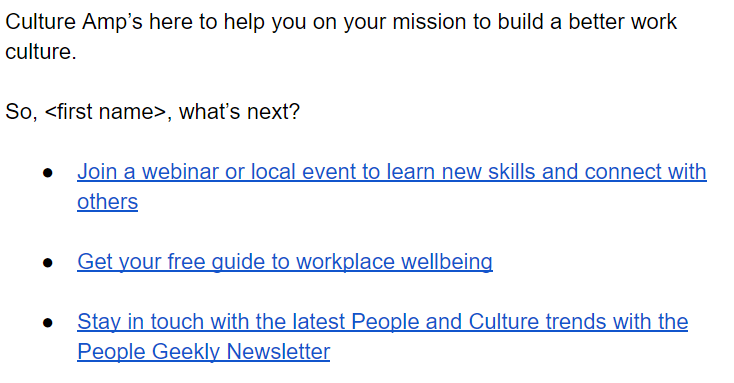Click "connect with" ending the first link line
734x383 pixels.
(646, 172)
